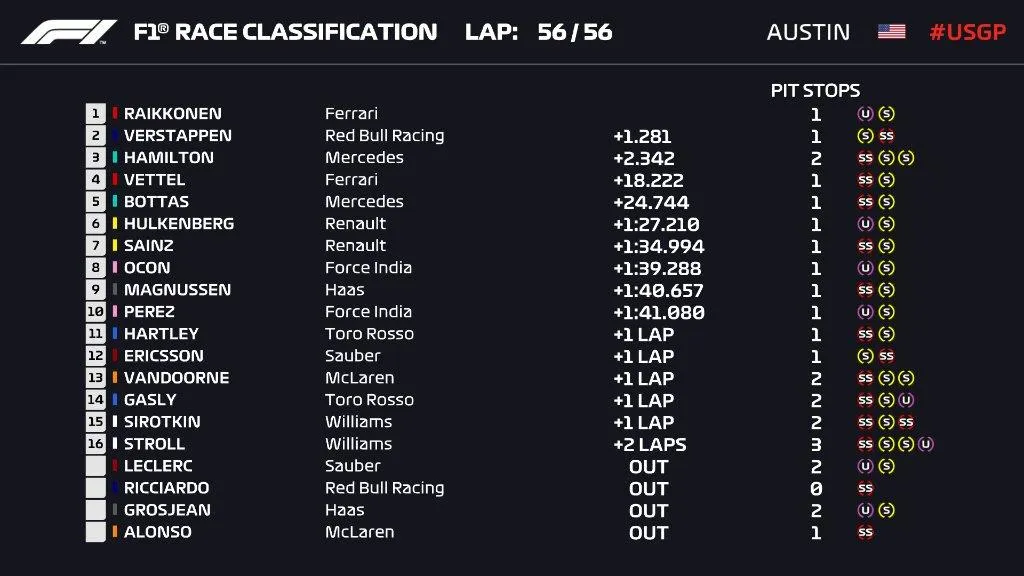Click Gasly's purple ultrasoft tyre icon

[906, 400]
